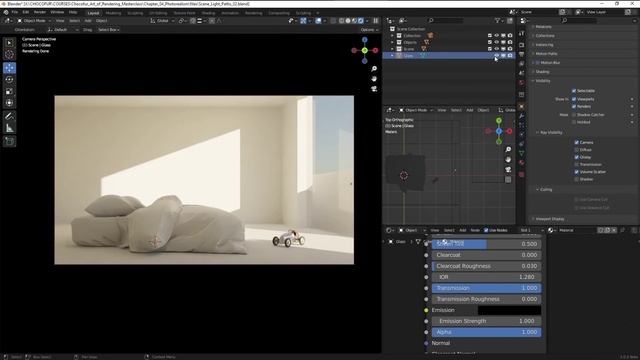Select the Add Cube tool in toolbar
This screenshot has height=360, width=640.
tap(9, 141)
